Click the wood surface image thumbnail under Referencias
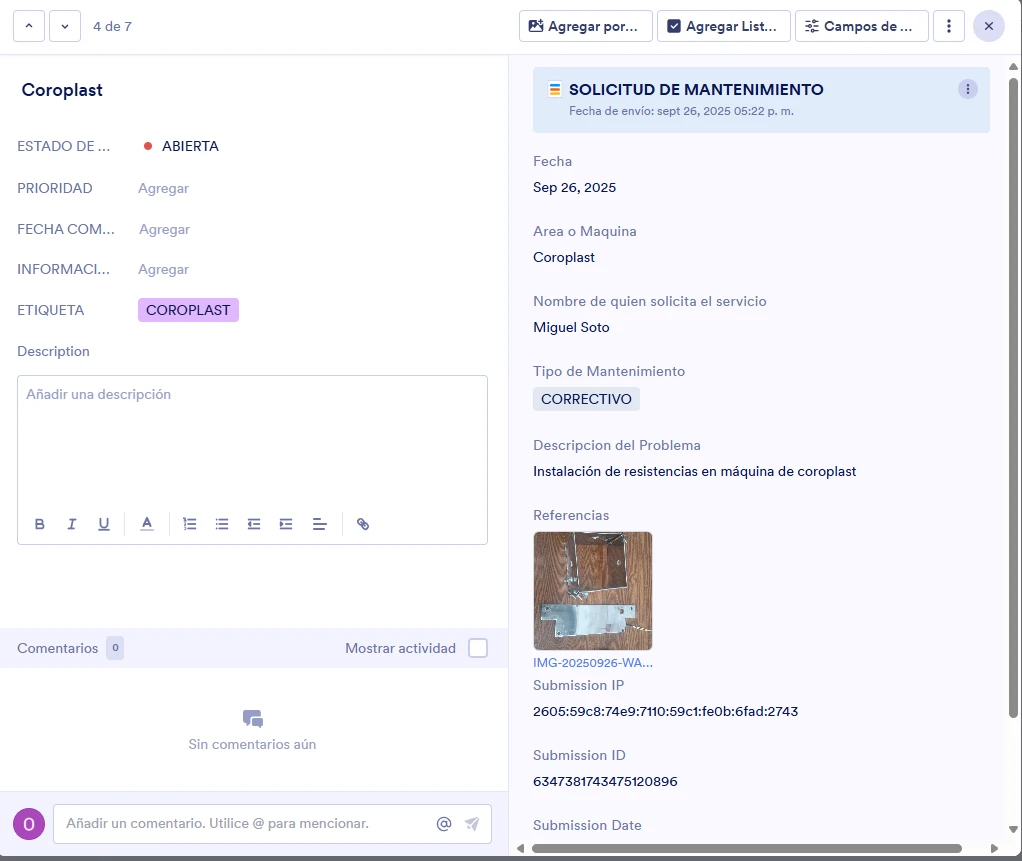 (x=592, y=590)
